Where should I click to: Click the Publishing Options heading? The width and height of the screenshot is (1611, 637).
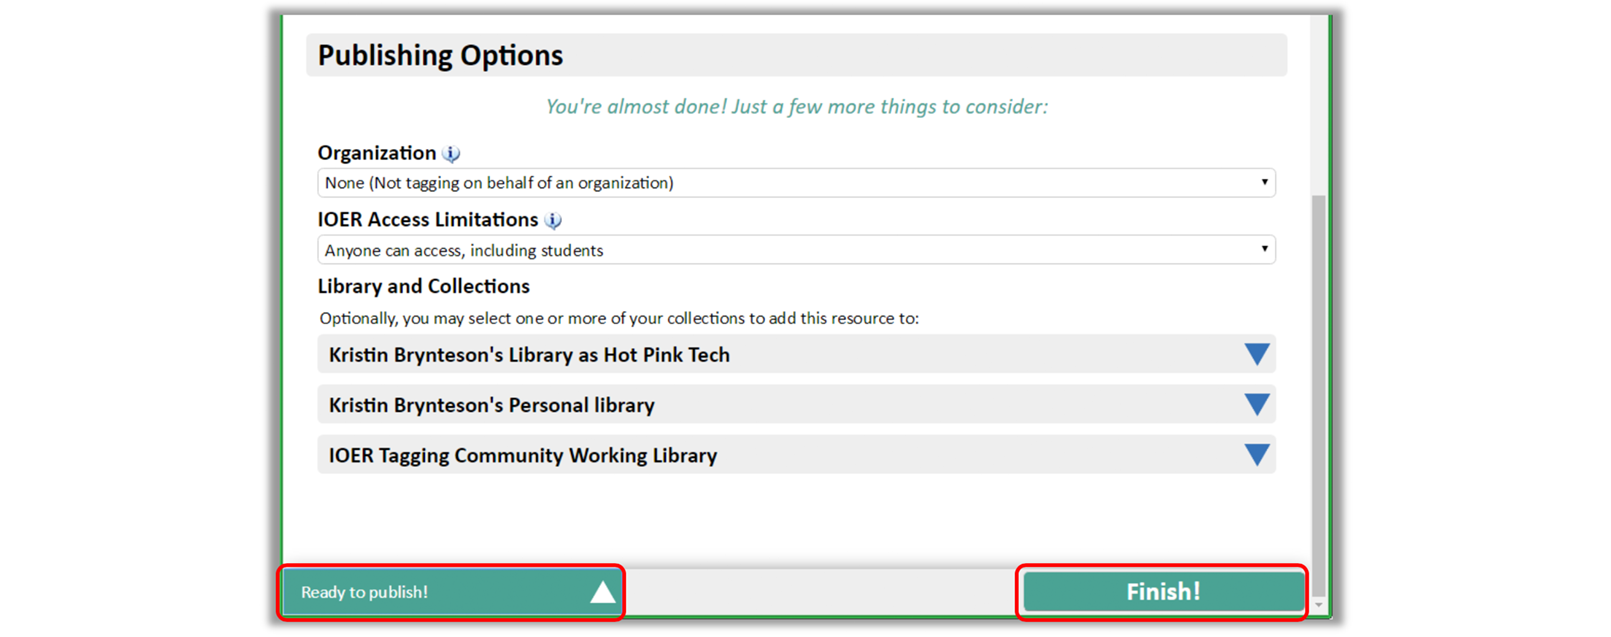tap(440, 55)
